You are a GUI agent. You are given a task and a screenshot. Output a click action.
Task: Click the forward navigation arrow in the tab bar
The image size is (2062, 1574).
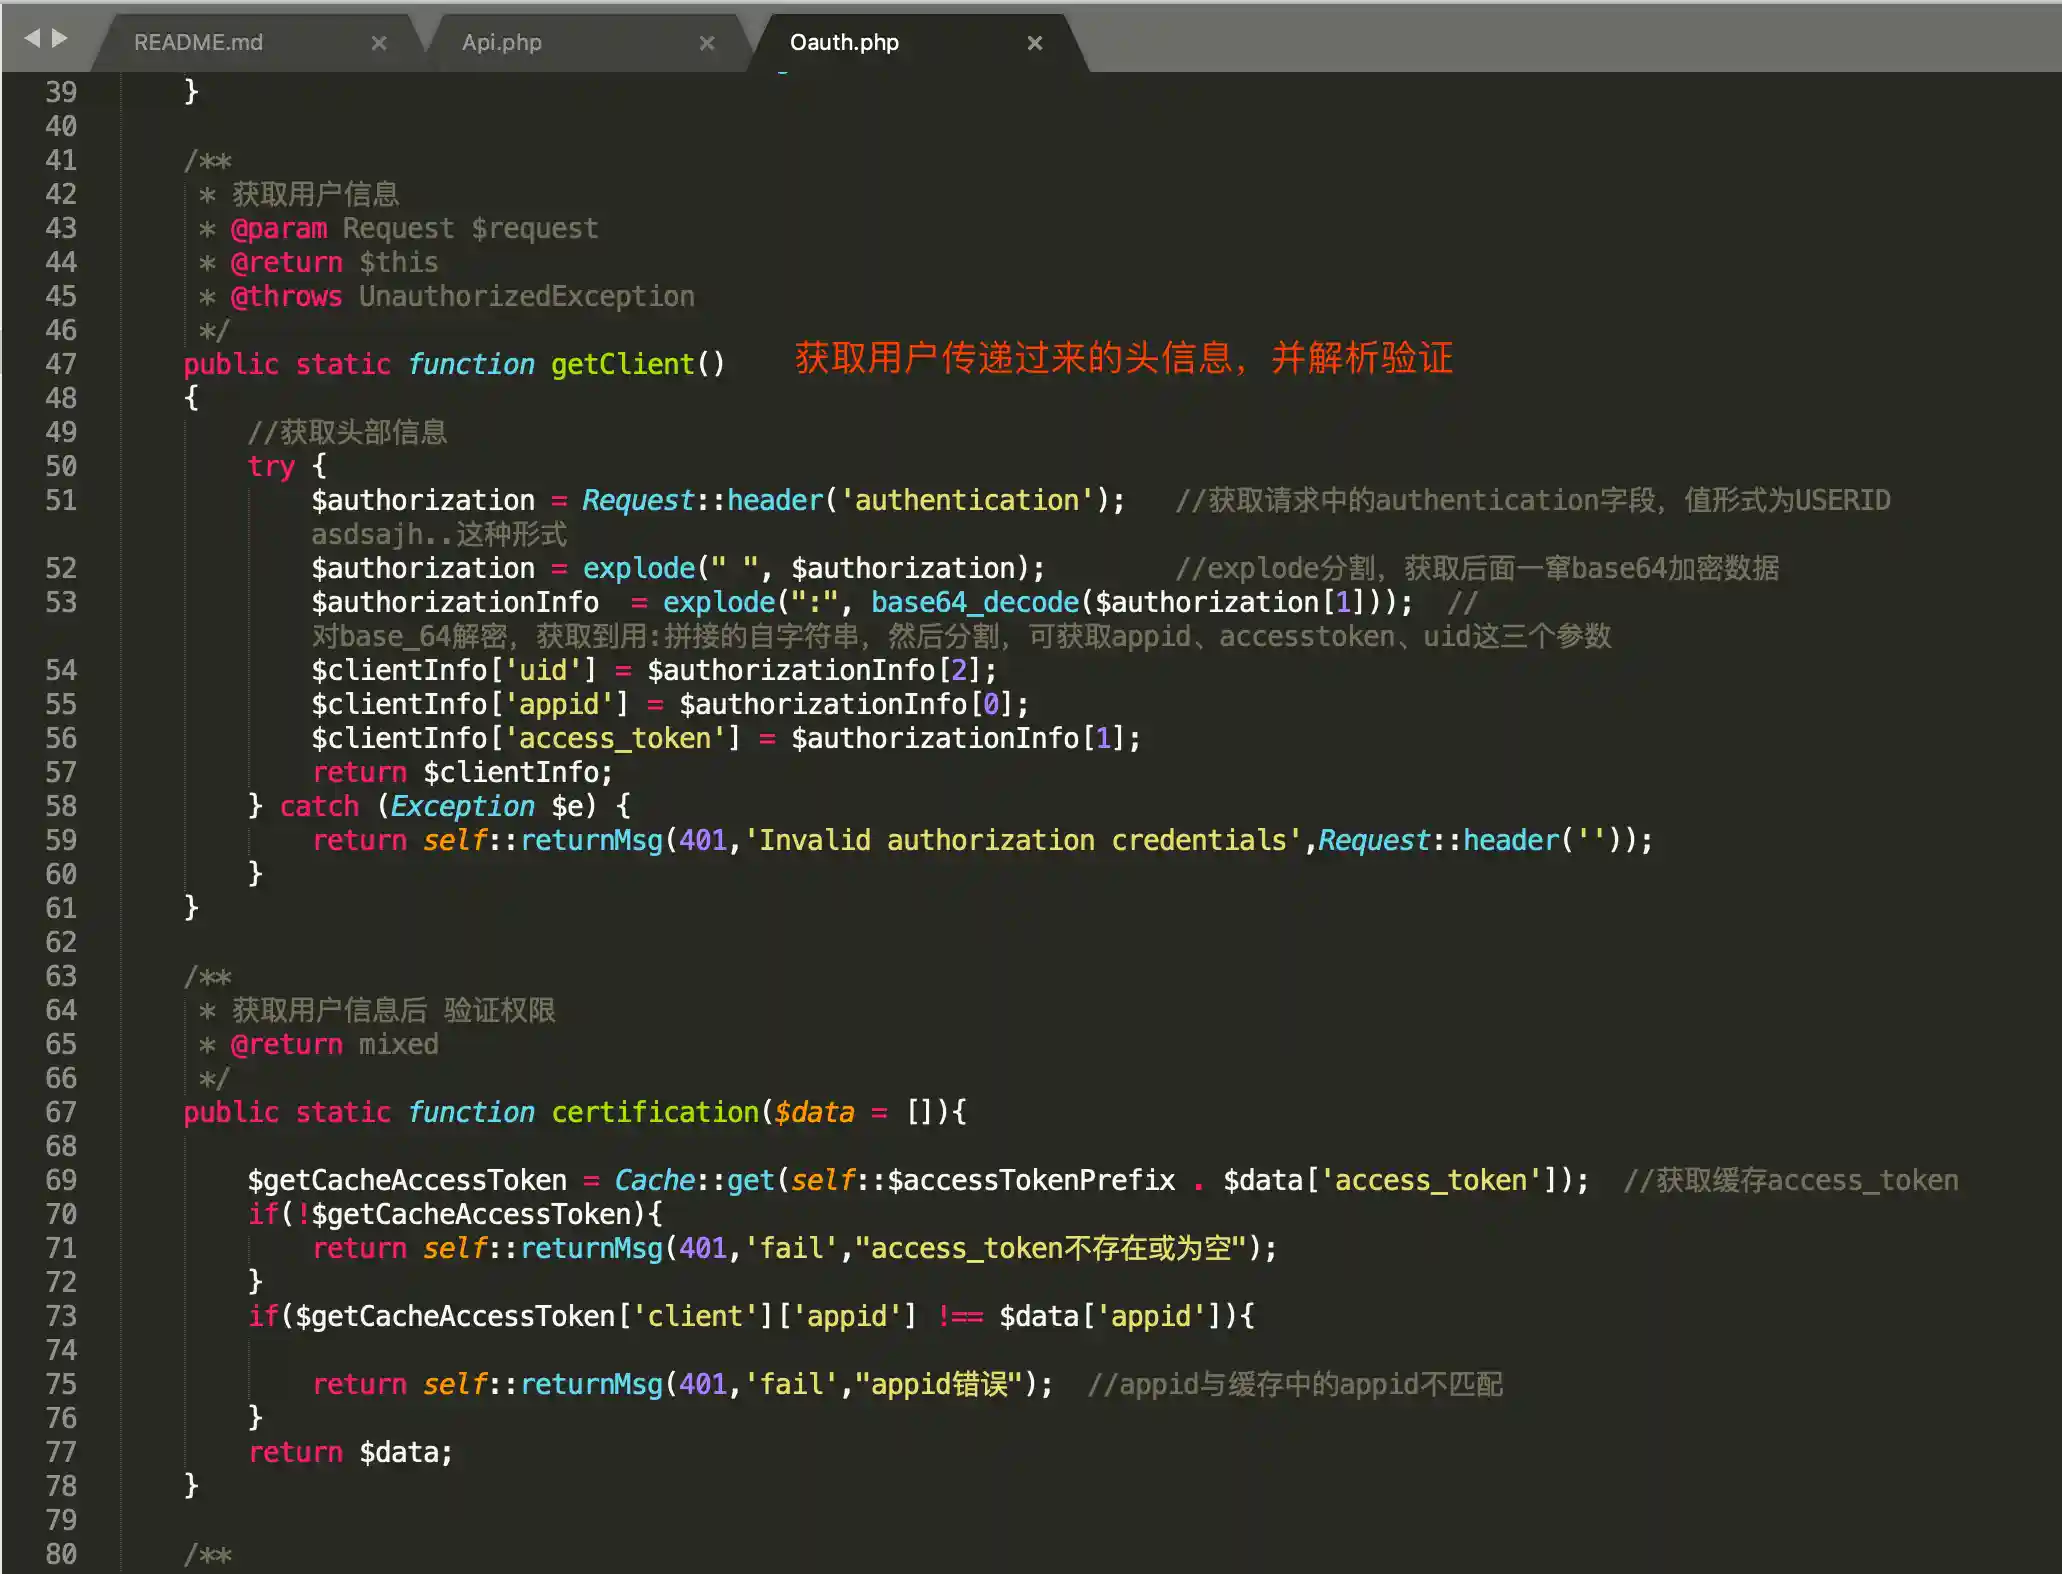coord(60,38)
